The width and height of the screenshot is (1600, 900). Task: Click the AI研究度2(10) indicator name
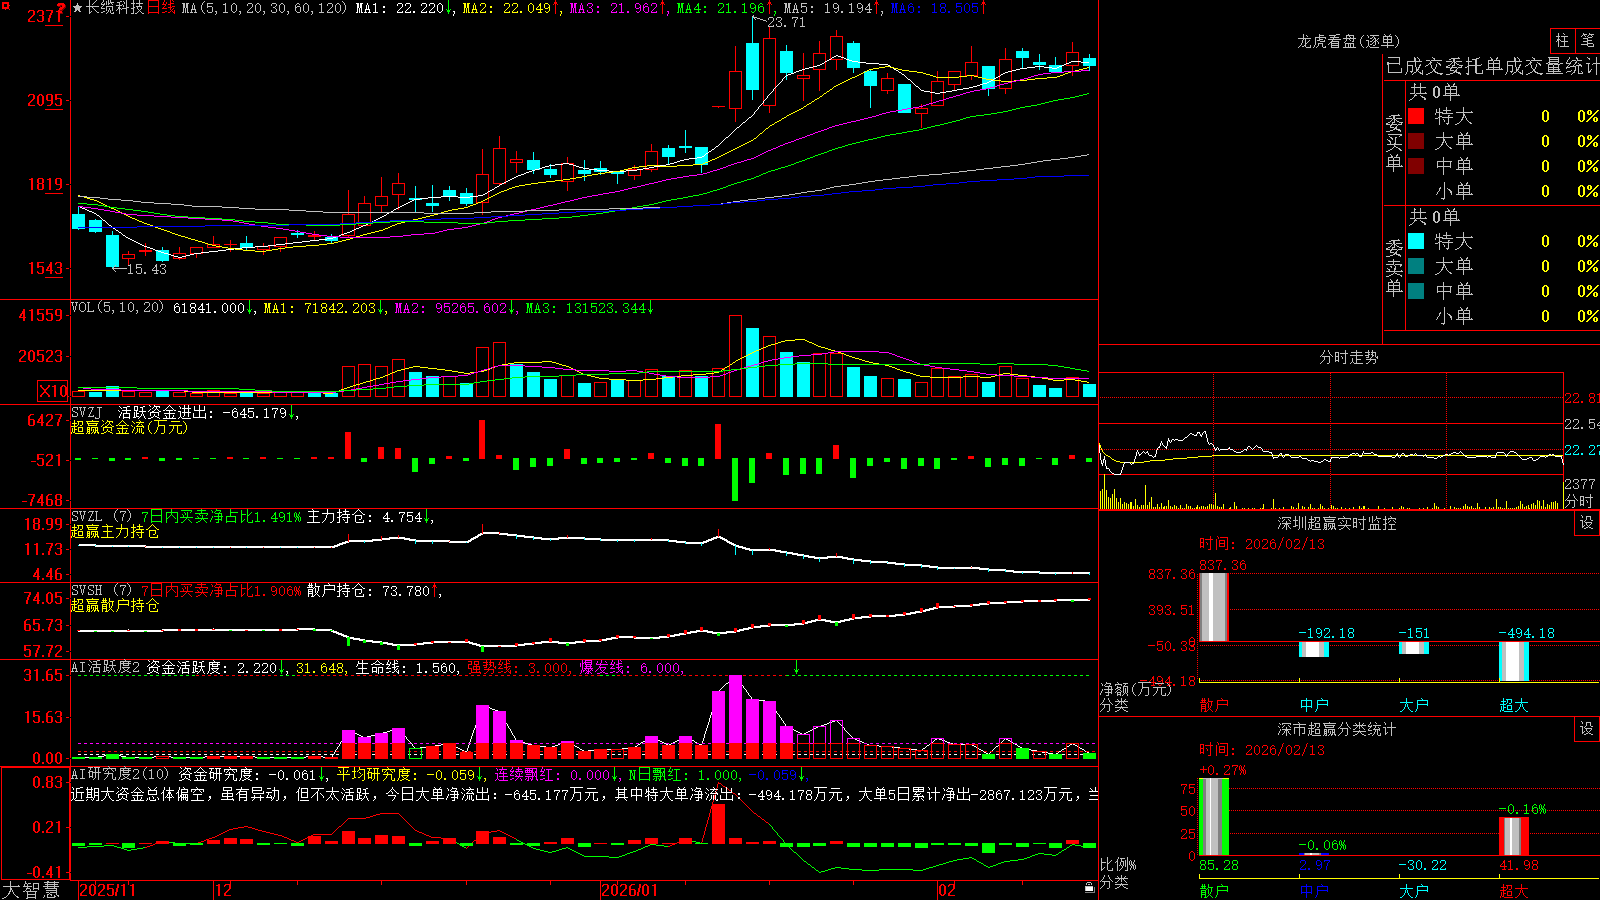[120, 774]
